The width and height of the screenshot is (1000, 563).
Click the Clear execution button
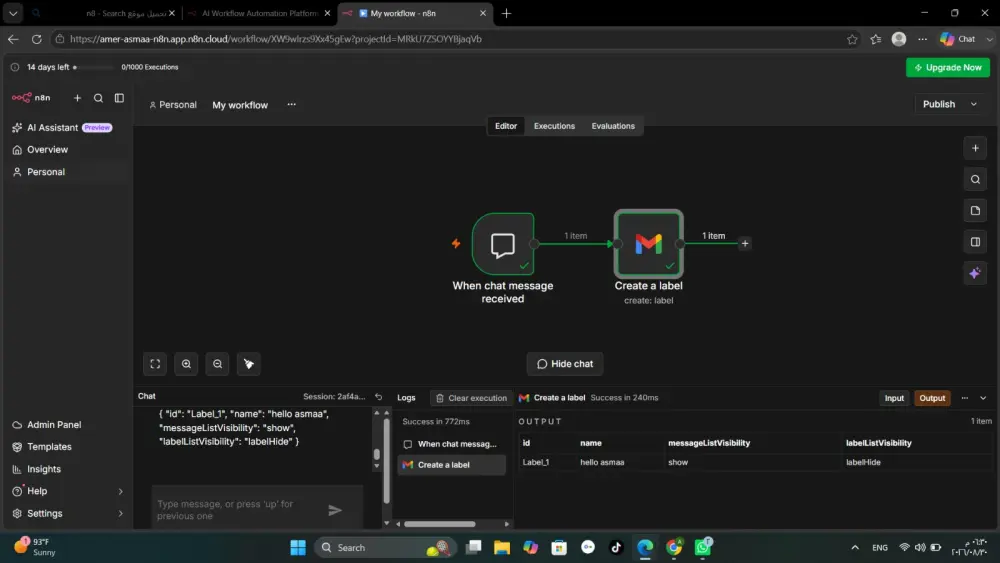click(x=471, y=398)
